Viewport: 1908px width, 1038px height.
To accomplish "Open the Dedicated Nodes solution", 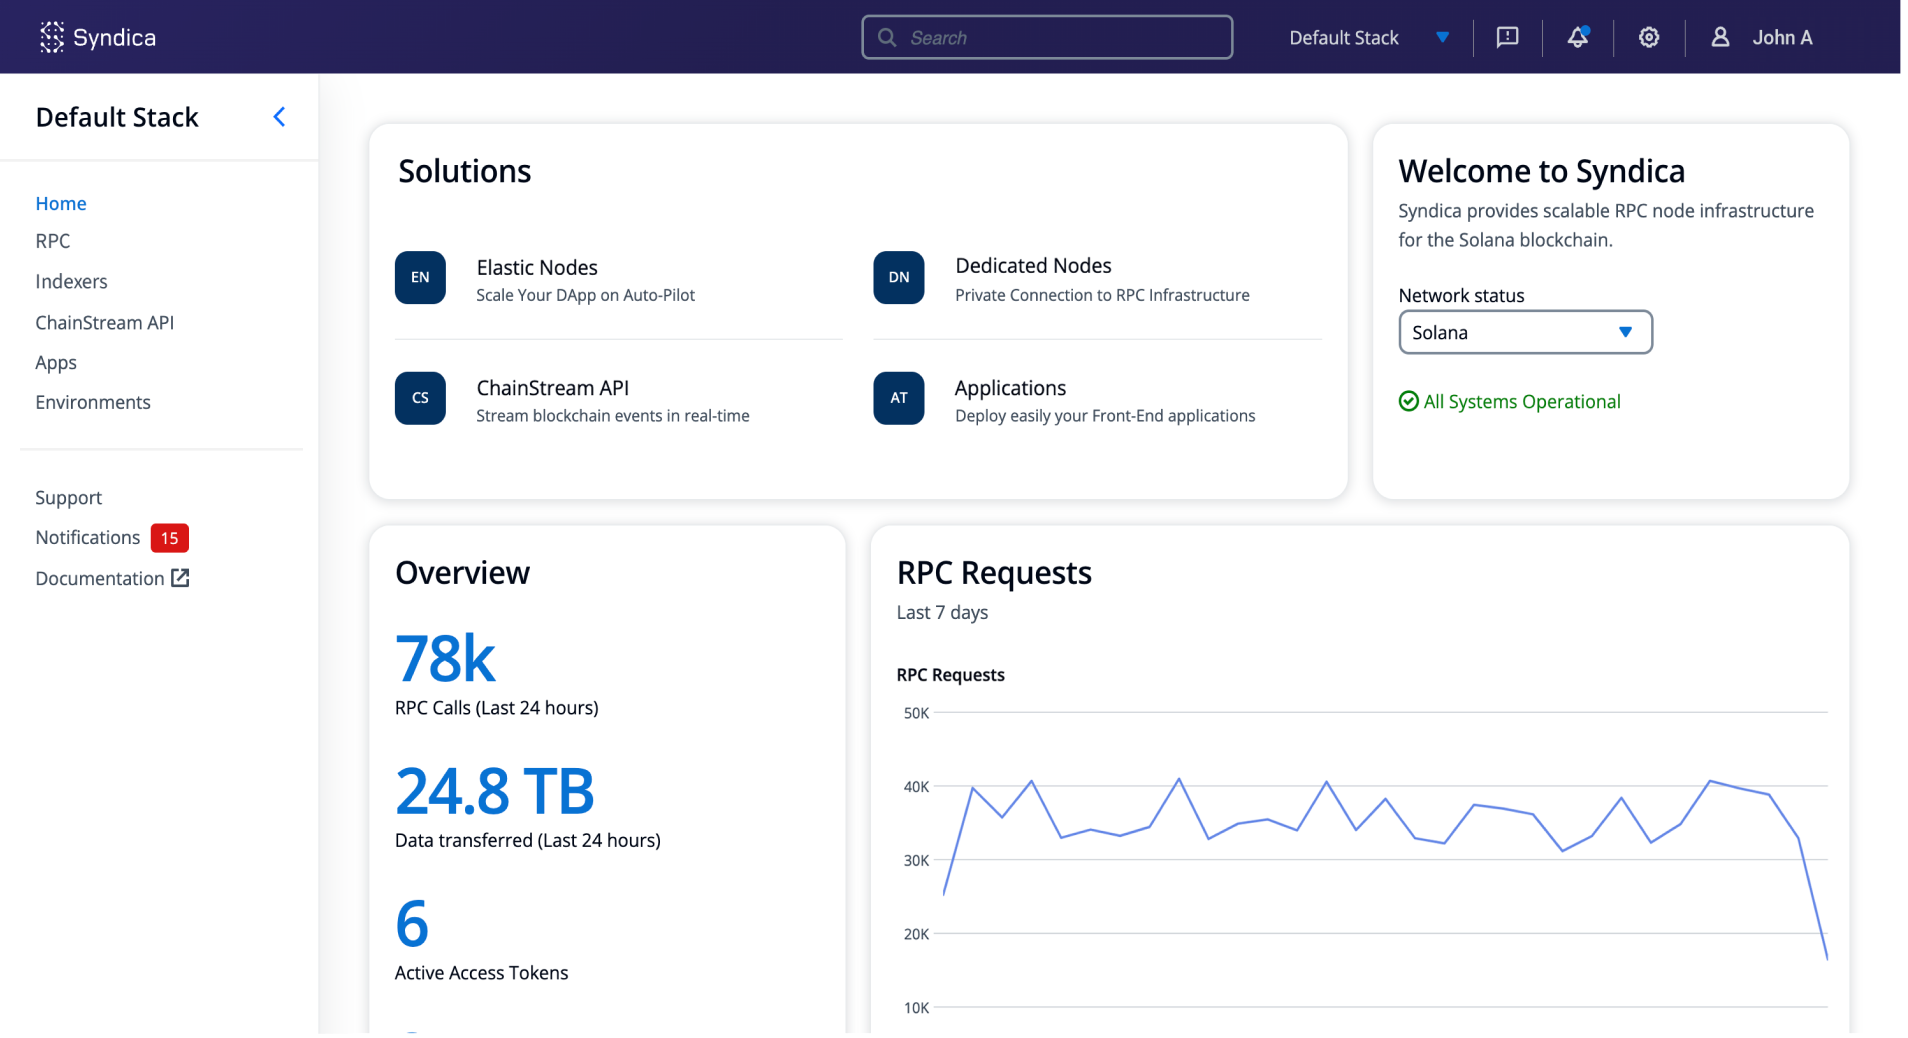I will pyautogui.click(x=1033, y=266).
